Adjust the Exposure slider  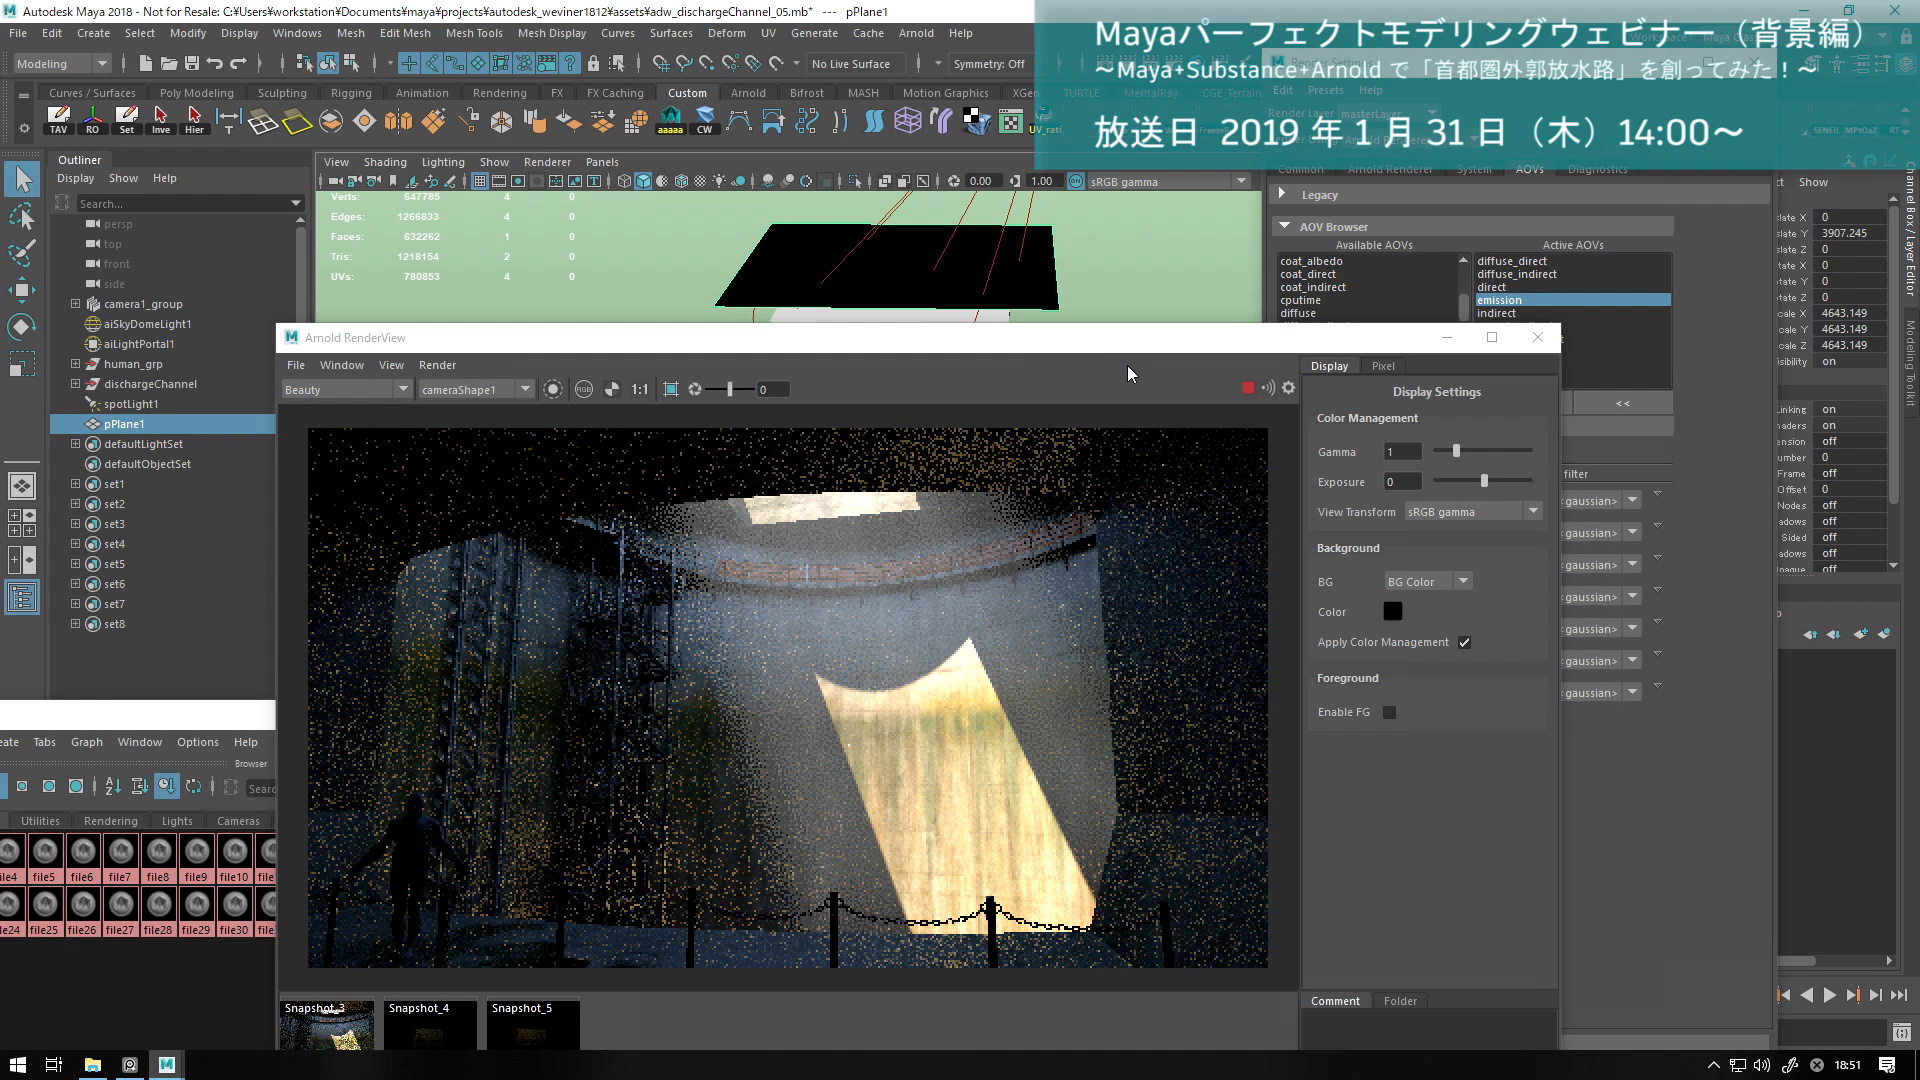tap(1484, 481)
